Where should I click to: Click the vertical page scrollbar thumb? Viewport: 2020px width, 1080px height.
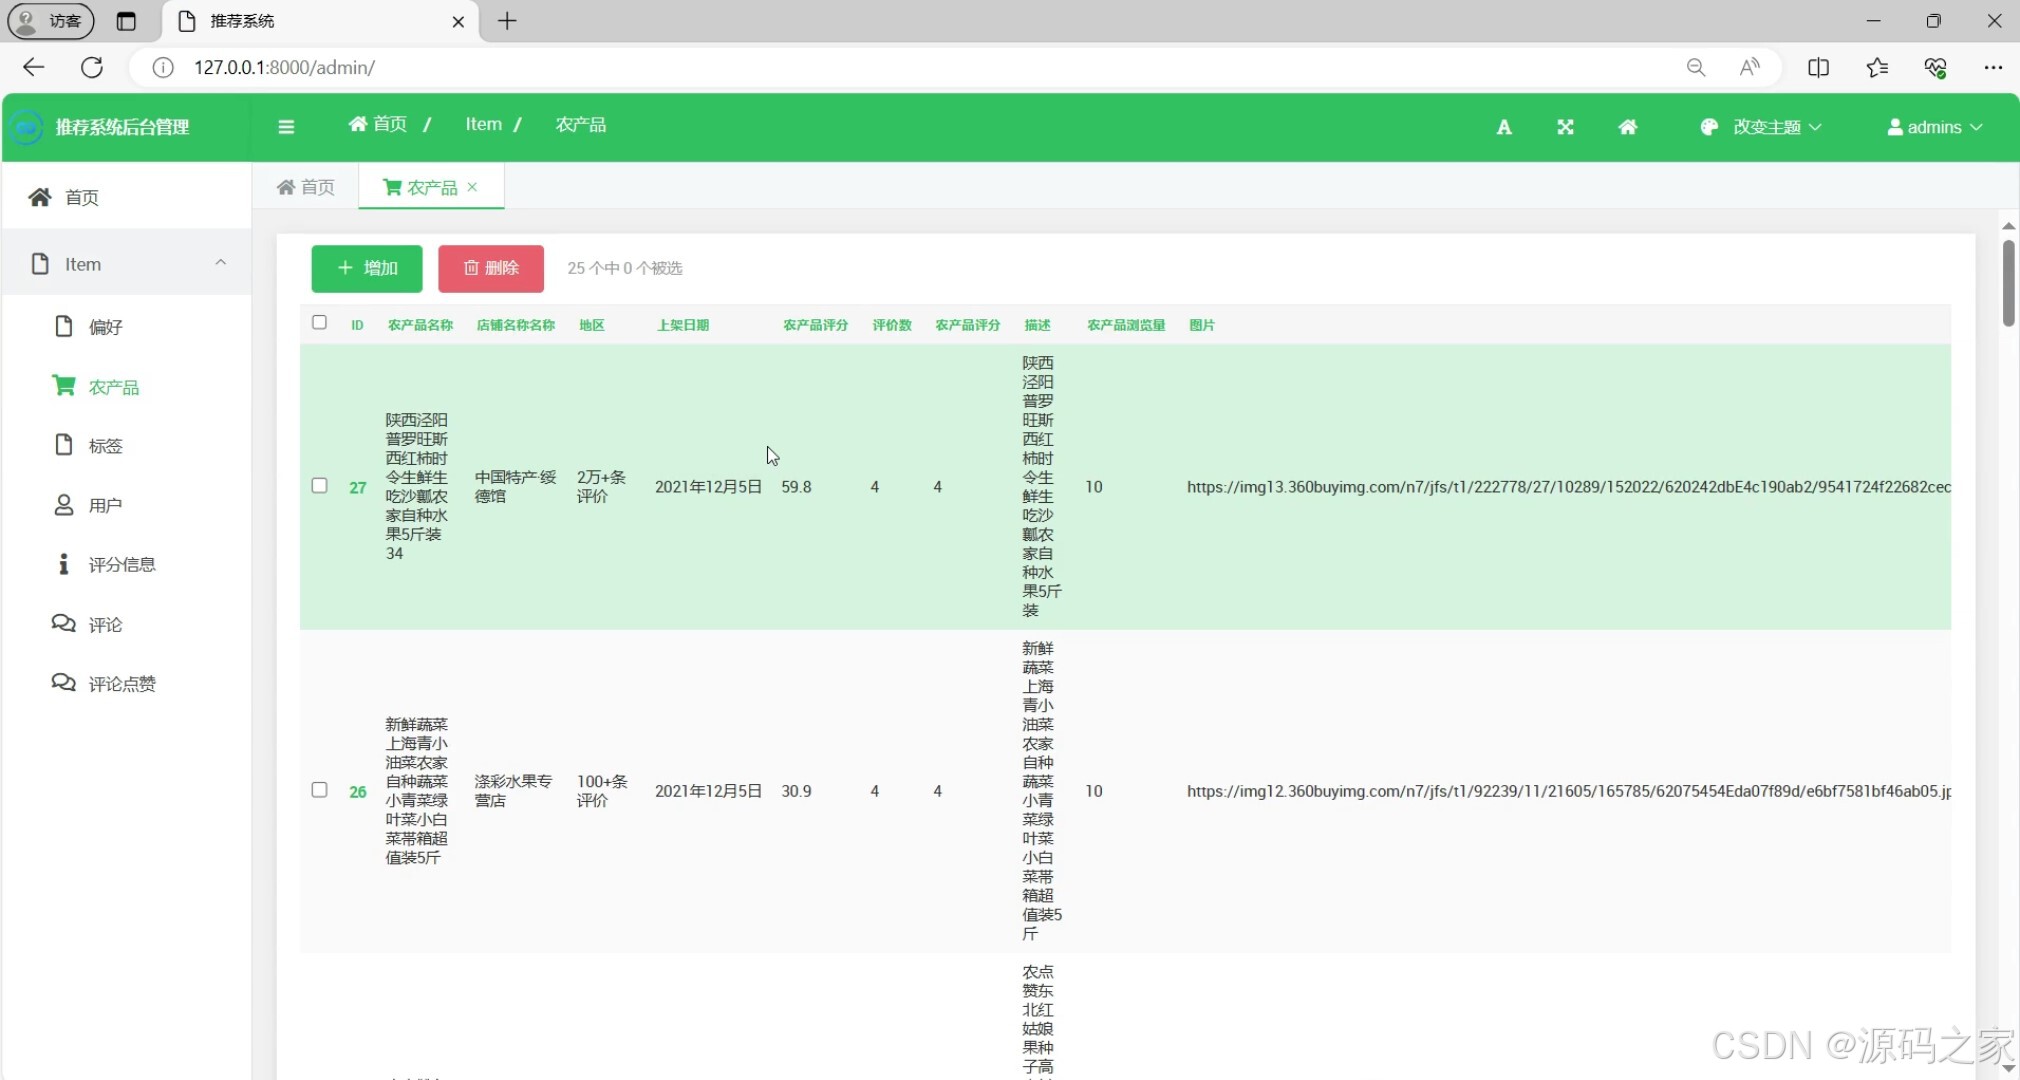(x=2008, y=284)
